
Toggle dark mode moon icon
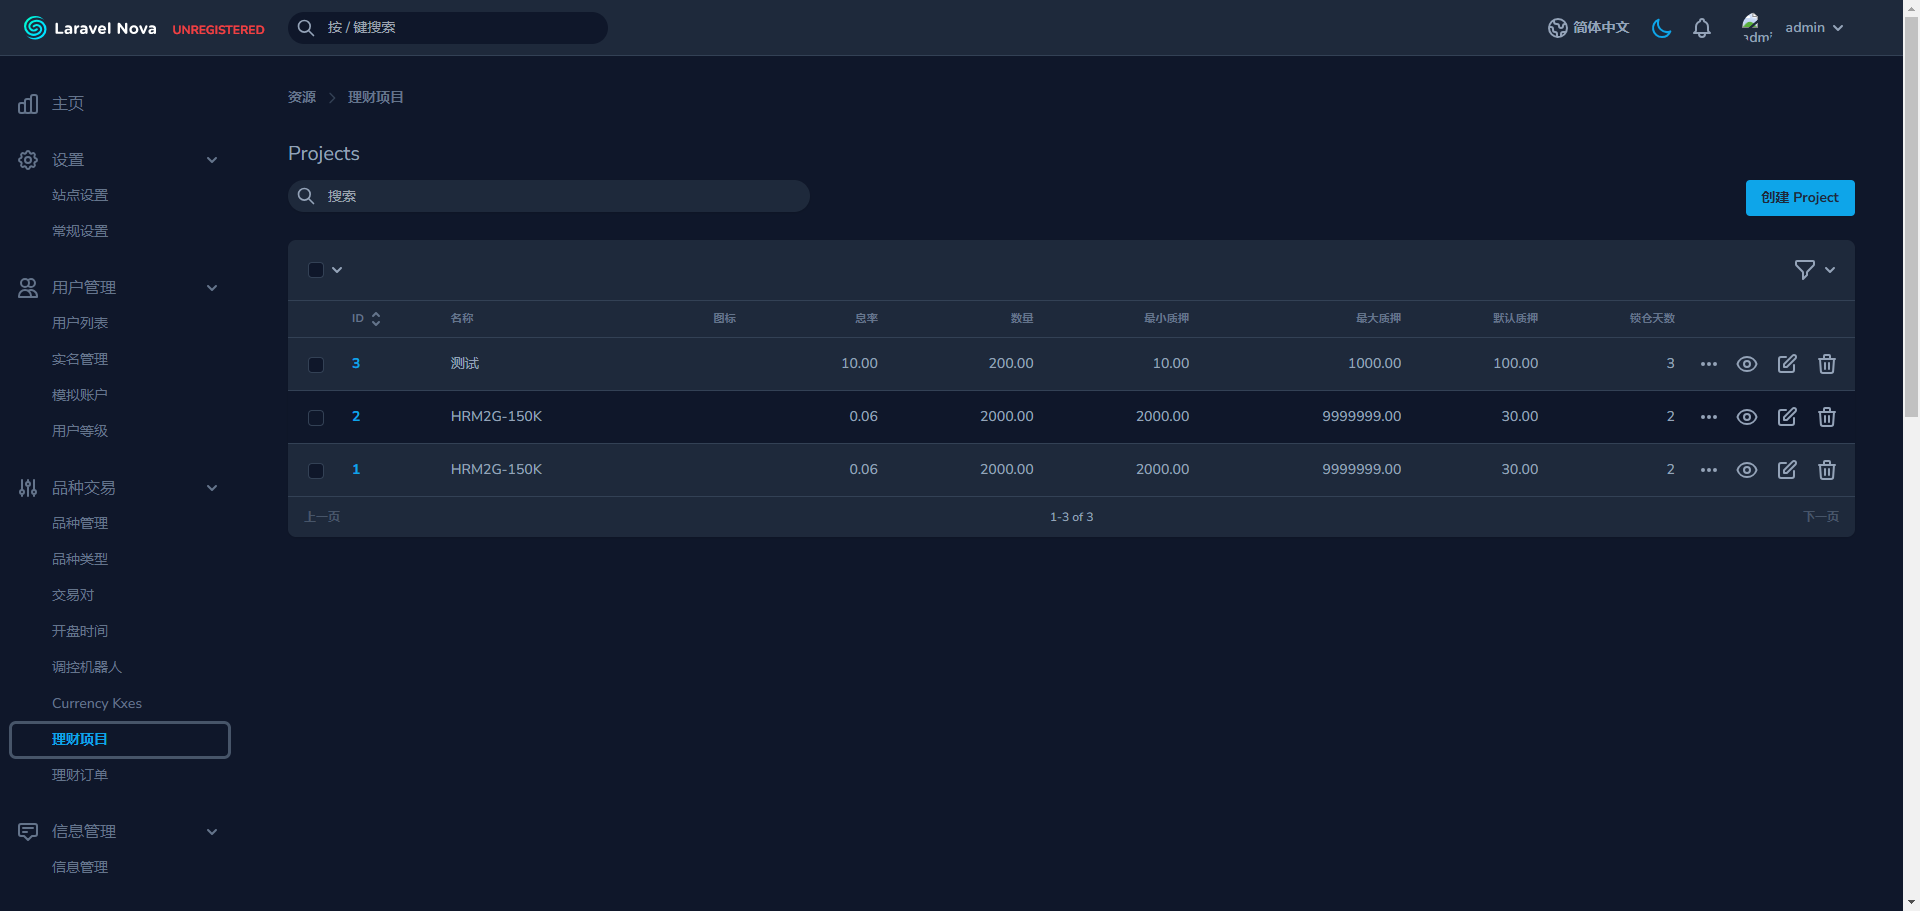click(x=1661, y=28)
